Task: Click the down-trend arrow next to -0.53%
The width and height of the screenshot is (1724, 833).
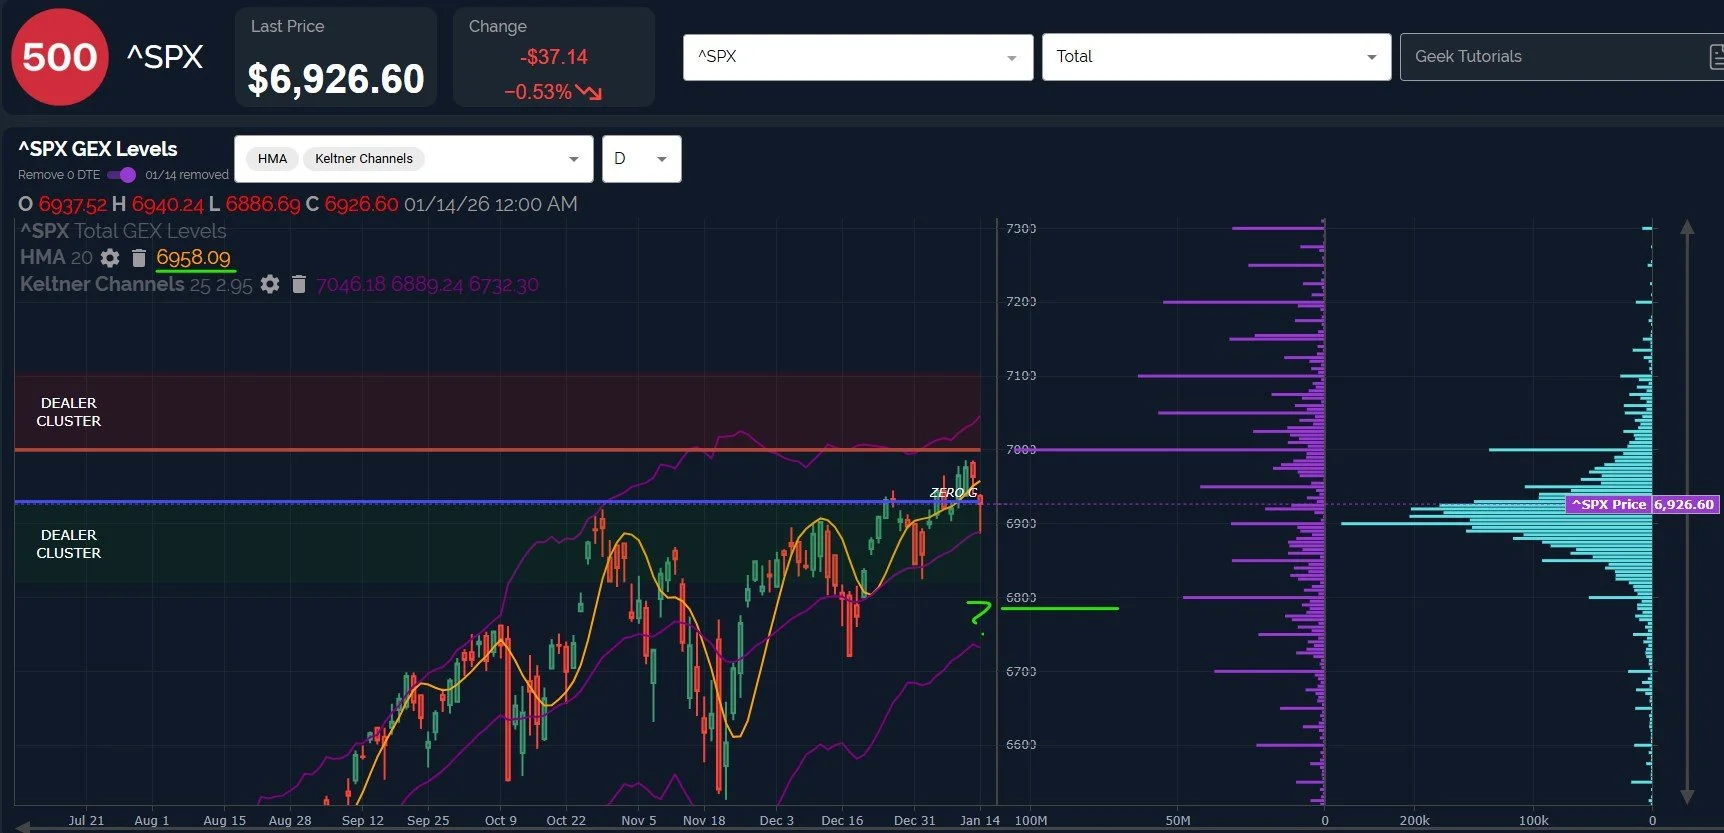Action: pyautogui.click(x=589, y=92)
